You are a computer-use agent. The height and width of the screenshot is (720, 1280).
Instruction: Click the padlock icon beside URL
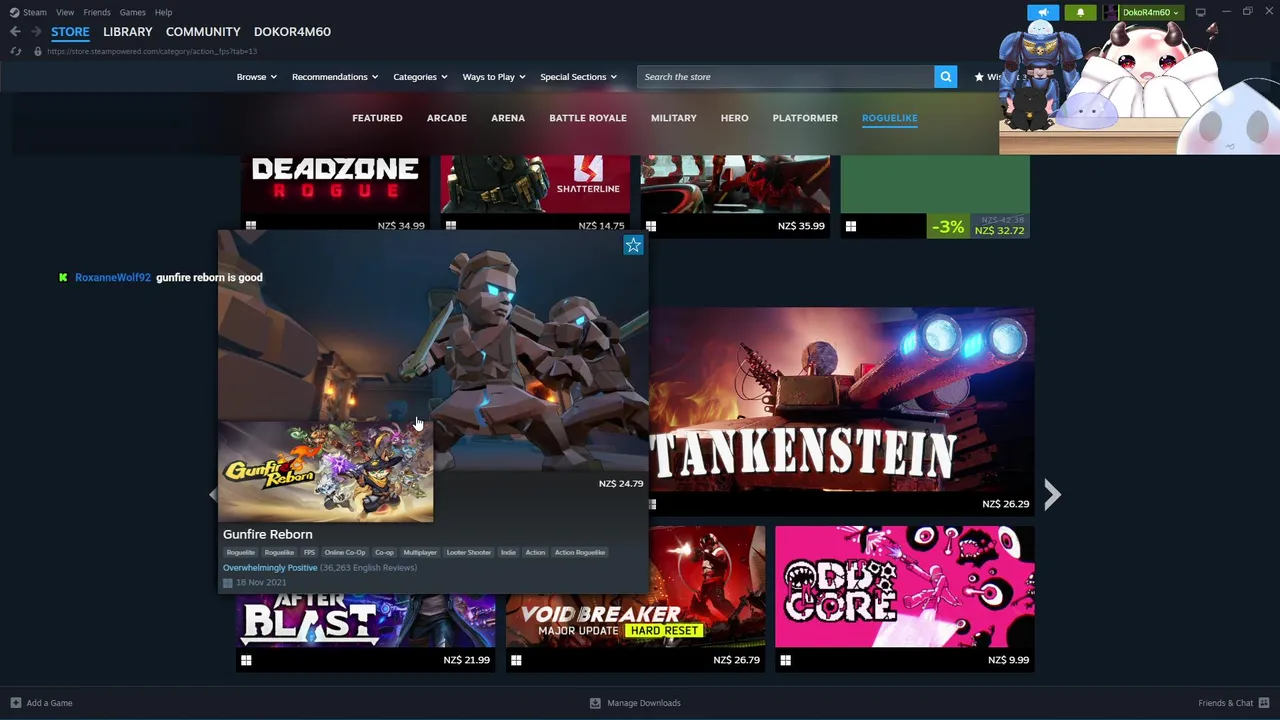pyautogui.click(x=37, y=51)
